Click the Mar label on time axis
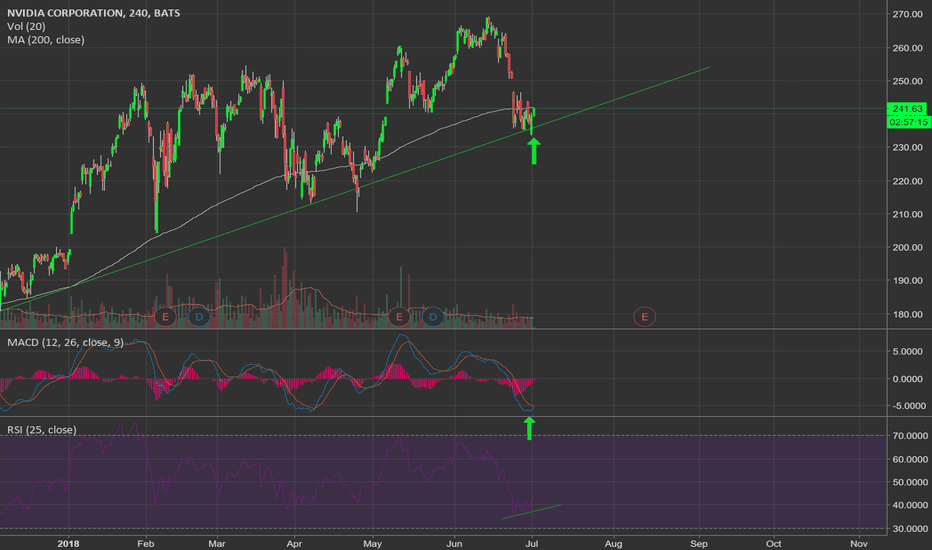 point(217,543)
